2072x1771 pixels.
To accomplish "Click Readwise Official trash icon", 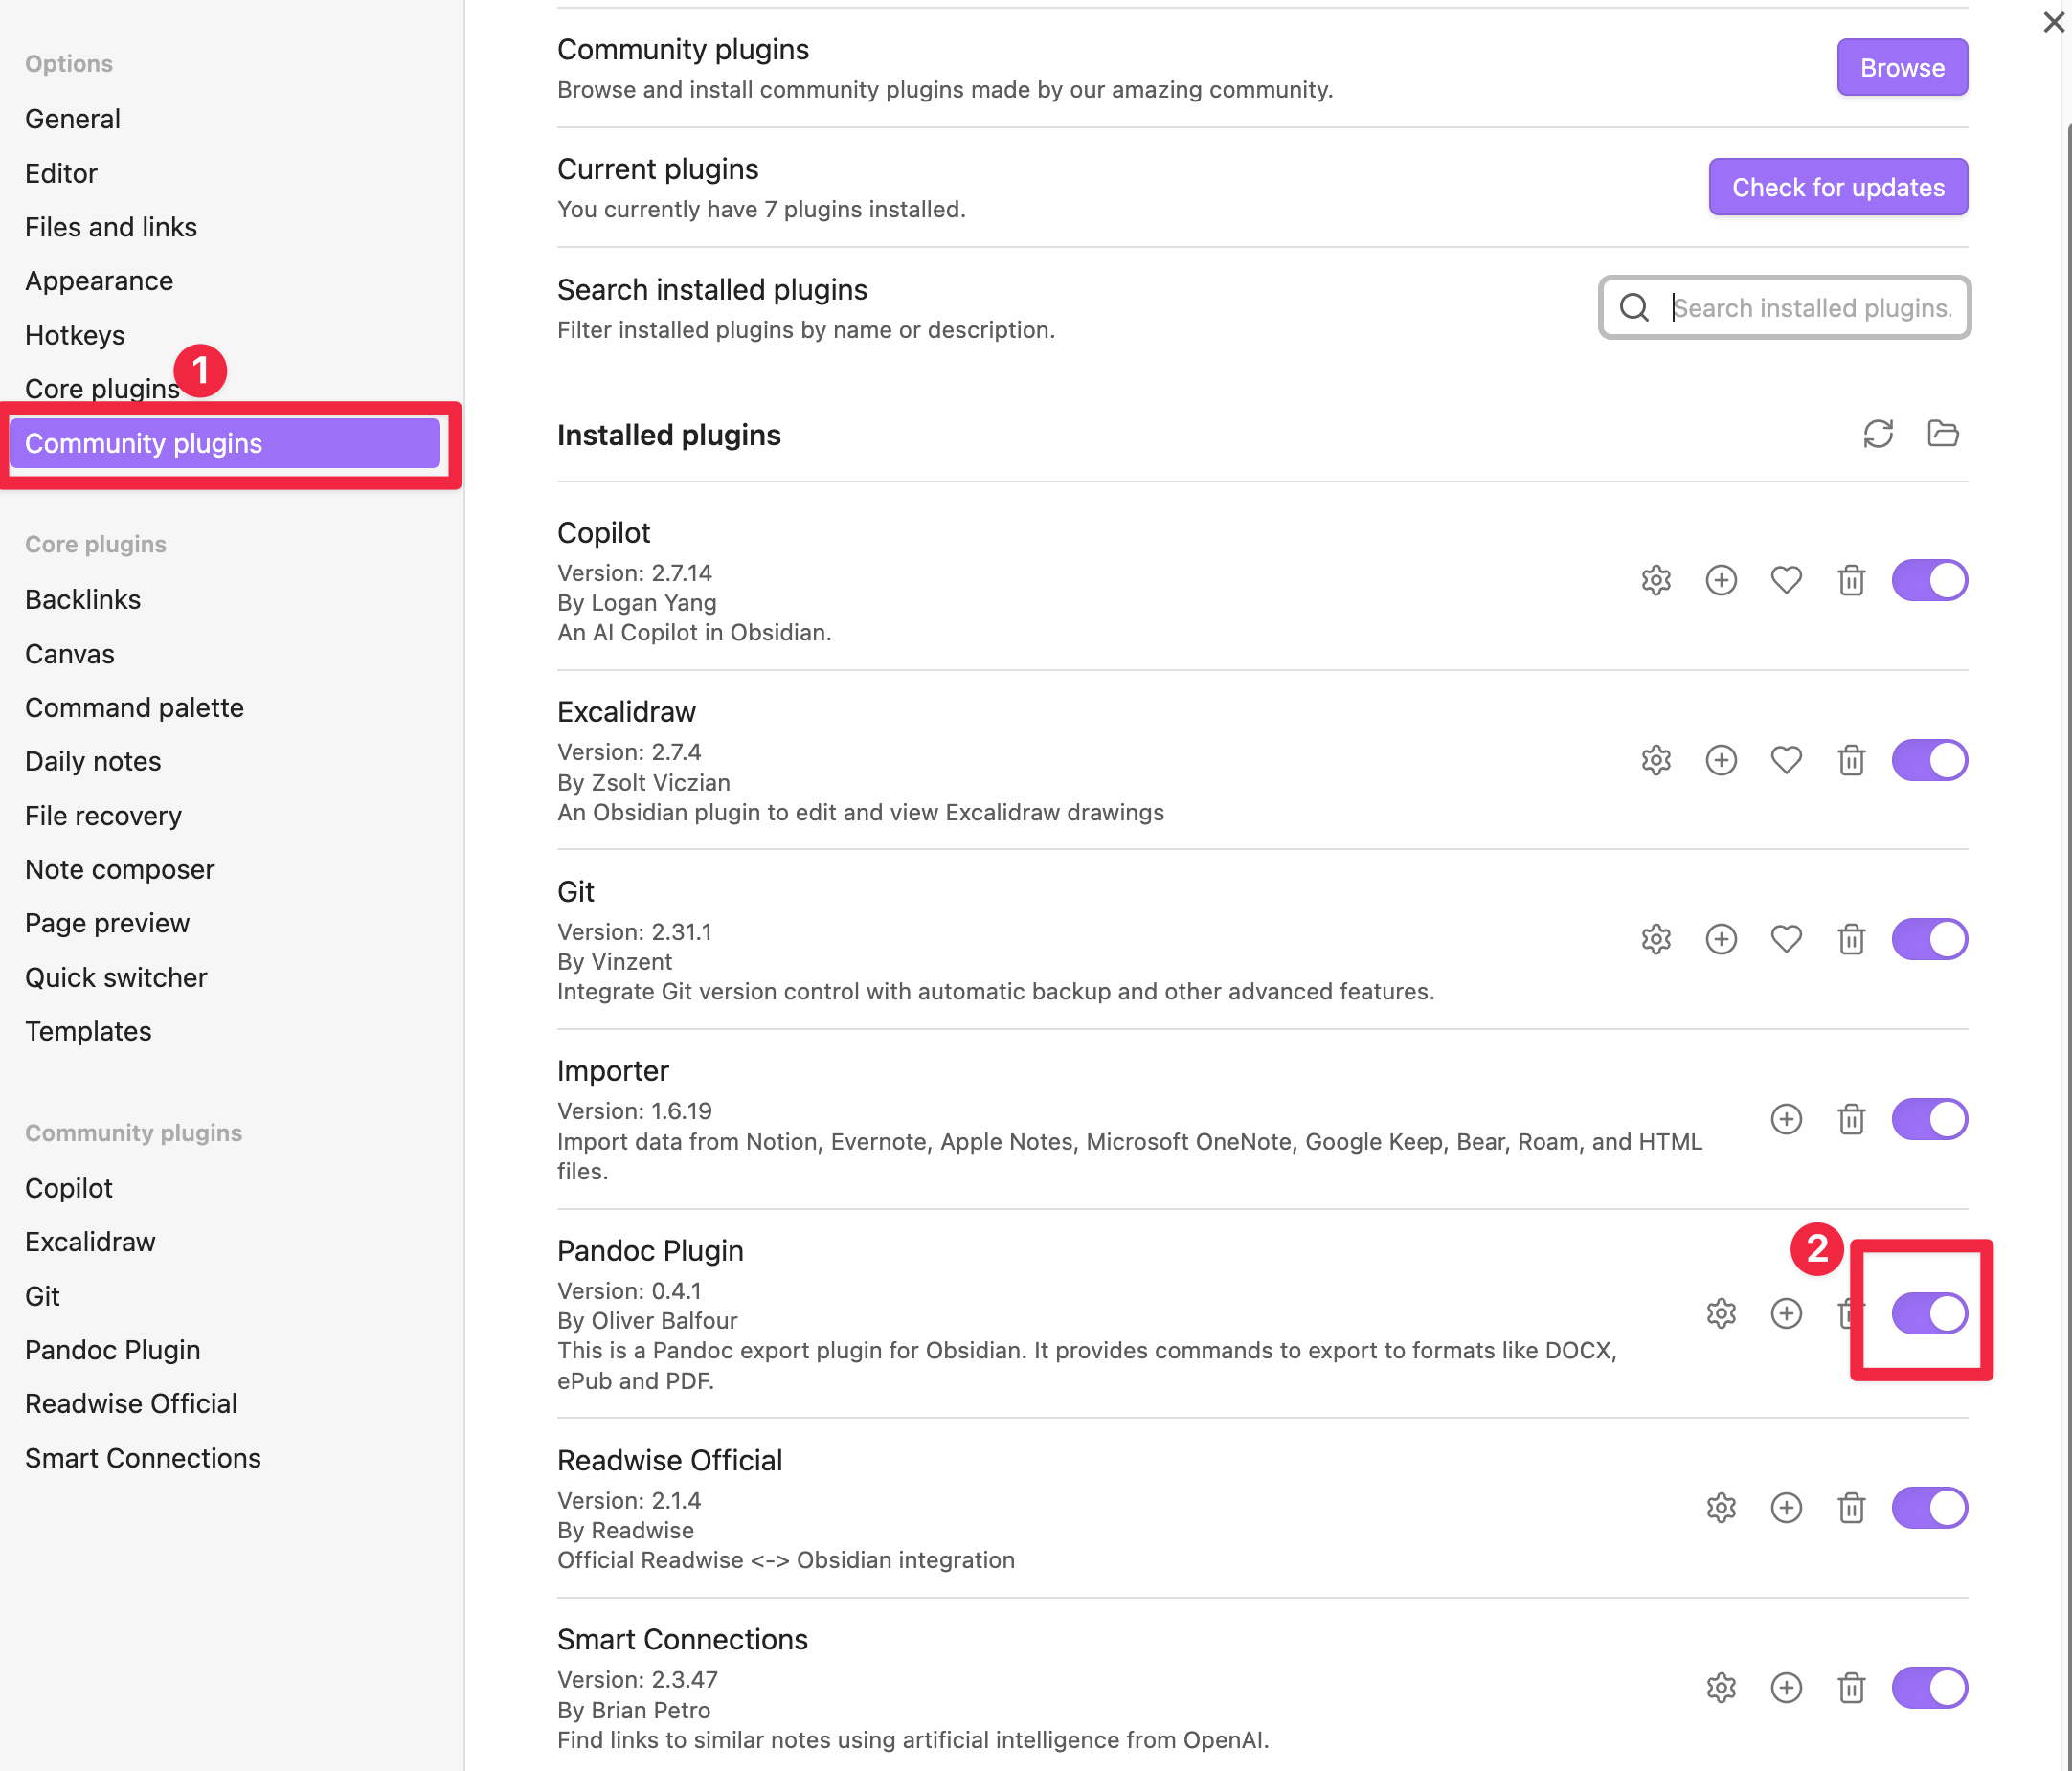I will (x=1851, y=1508).
